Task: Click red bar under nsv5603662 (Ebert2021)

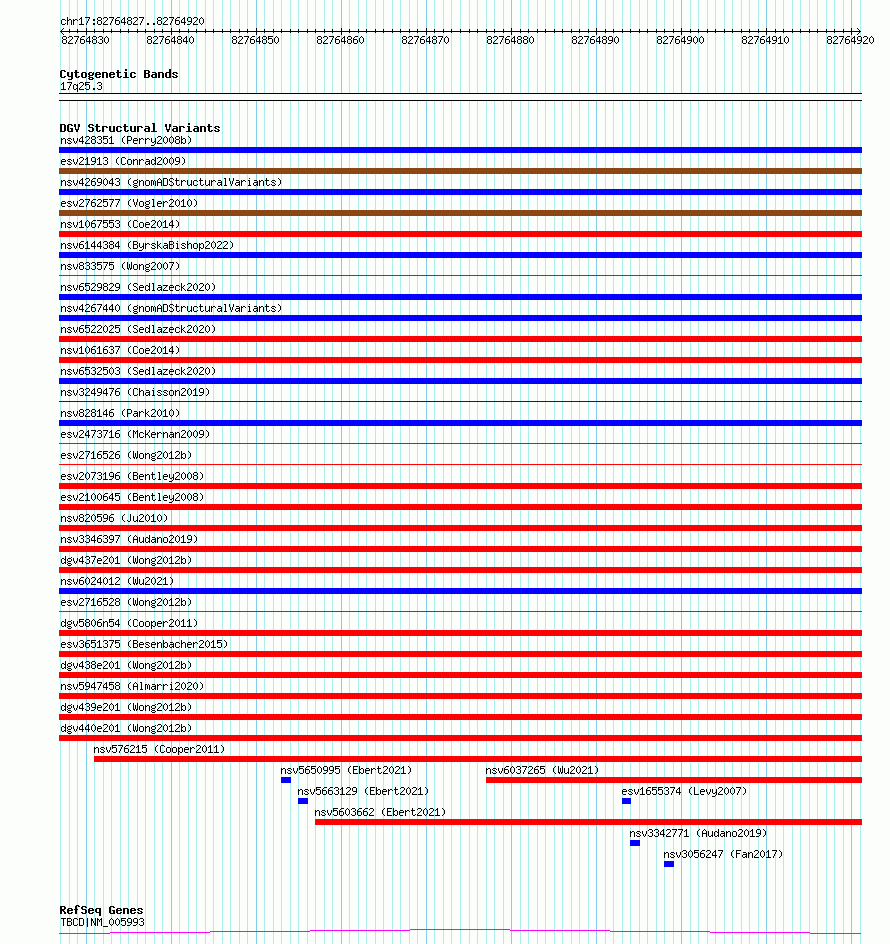Action: (588, 822)
